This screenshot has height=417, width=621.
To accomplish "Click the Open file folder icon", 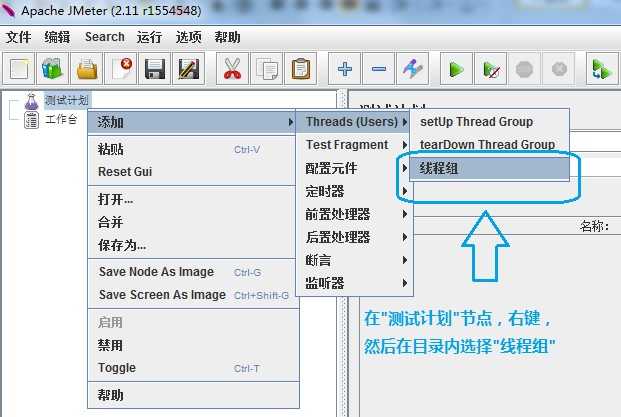I will click(86, 69).
